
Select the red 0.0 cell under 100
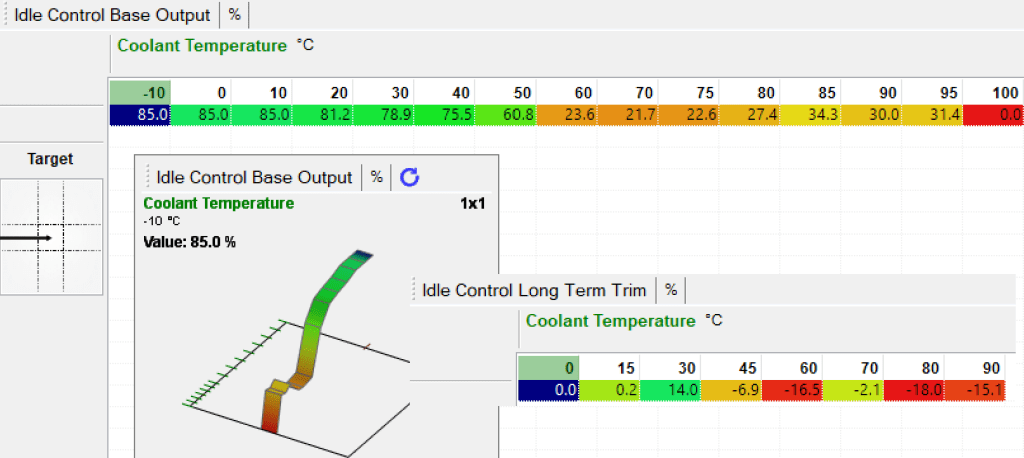pyautogui.click(x=996, y=114)
